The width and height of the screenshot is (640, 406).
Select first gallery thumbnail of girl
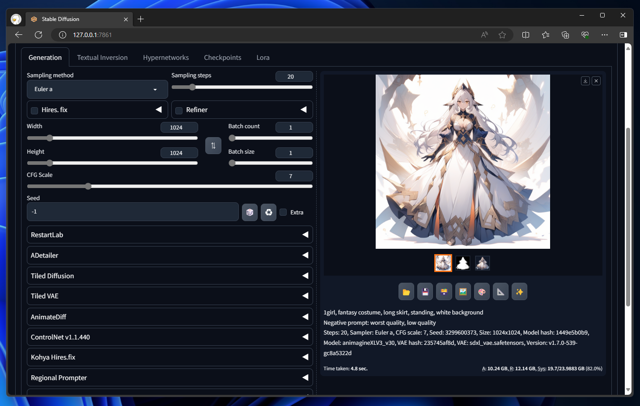(443, 263)
